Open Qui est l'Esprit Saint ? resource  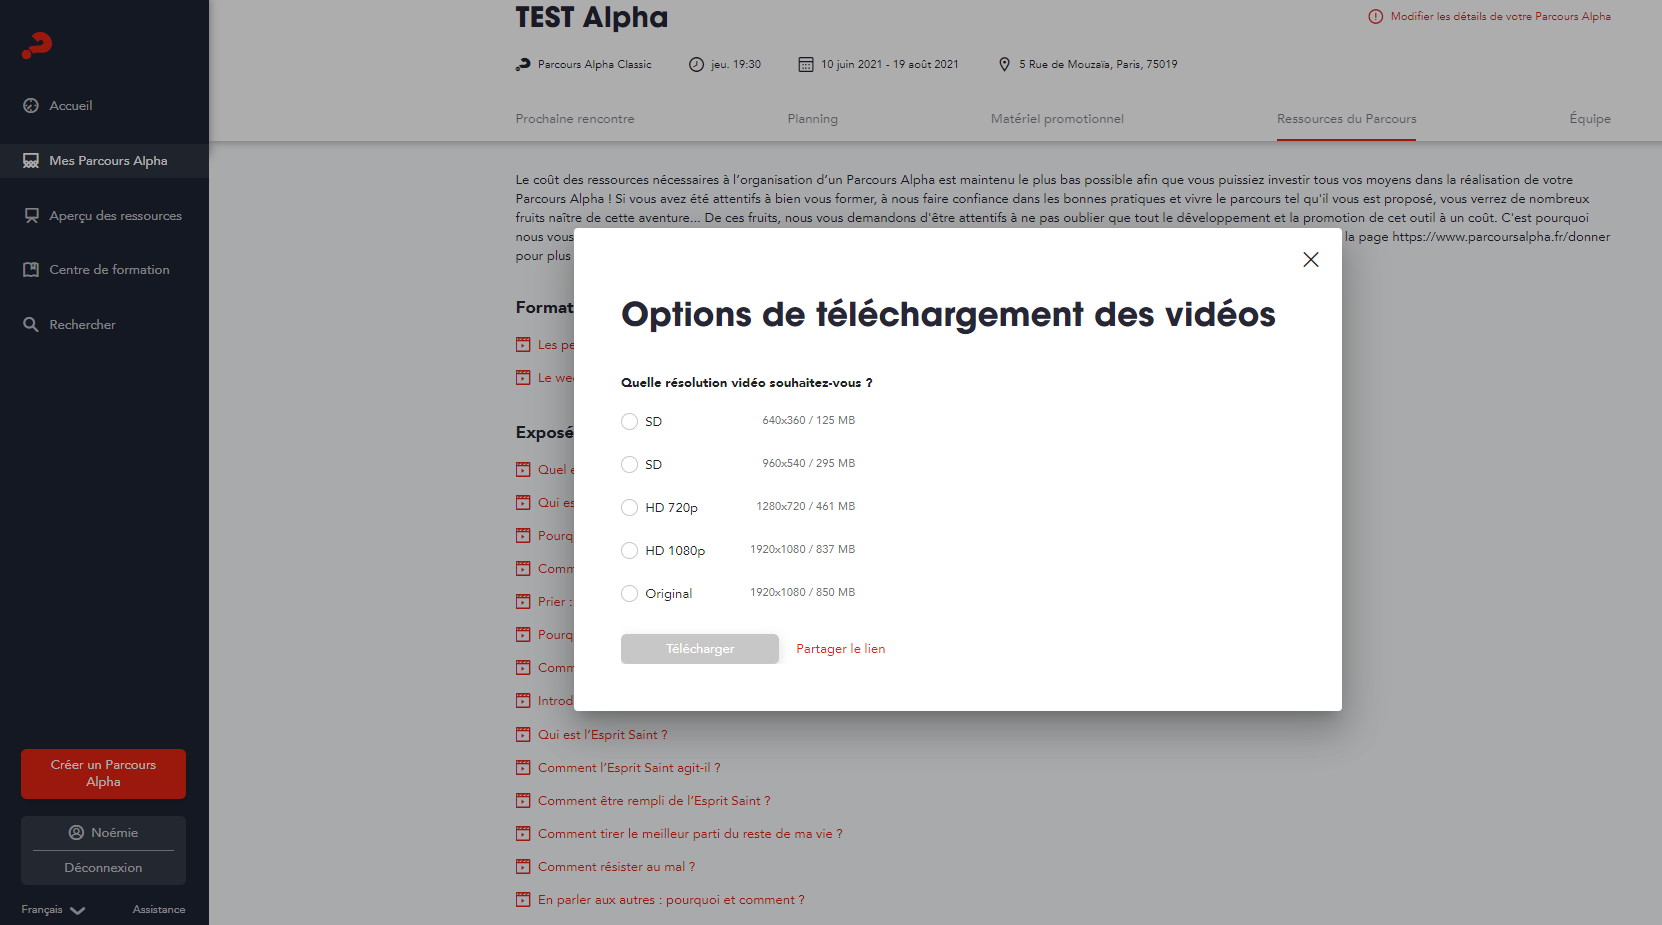[602, 735]
